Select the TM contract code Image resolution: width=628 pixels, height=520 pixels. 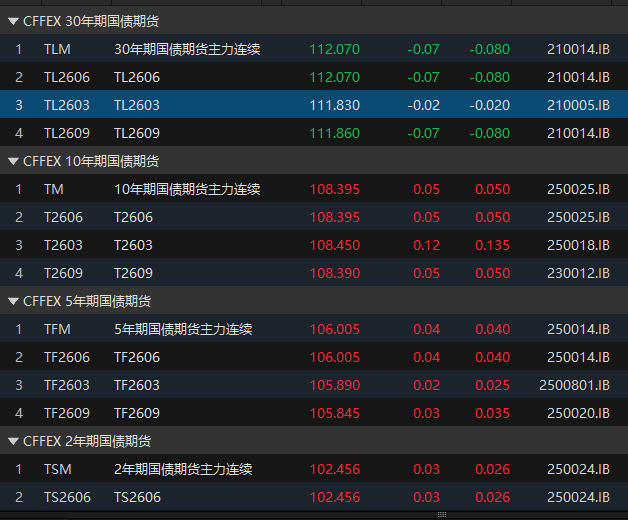(x=54, y=189)
